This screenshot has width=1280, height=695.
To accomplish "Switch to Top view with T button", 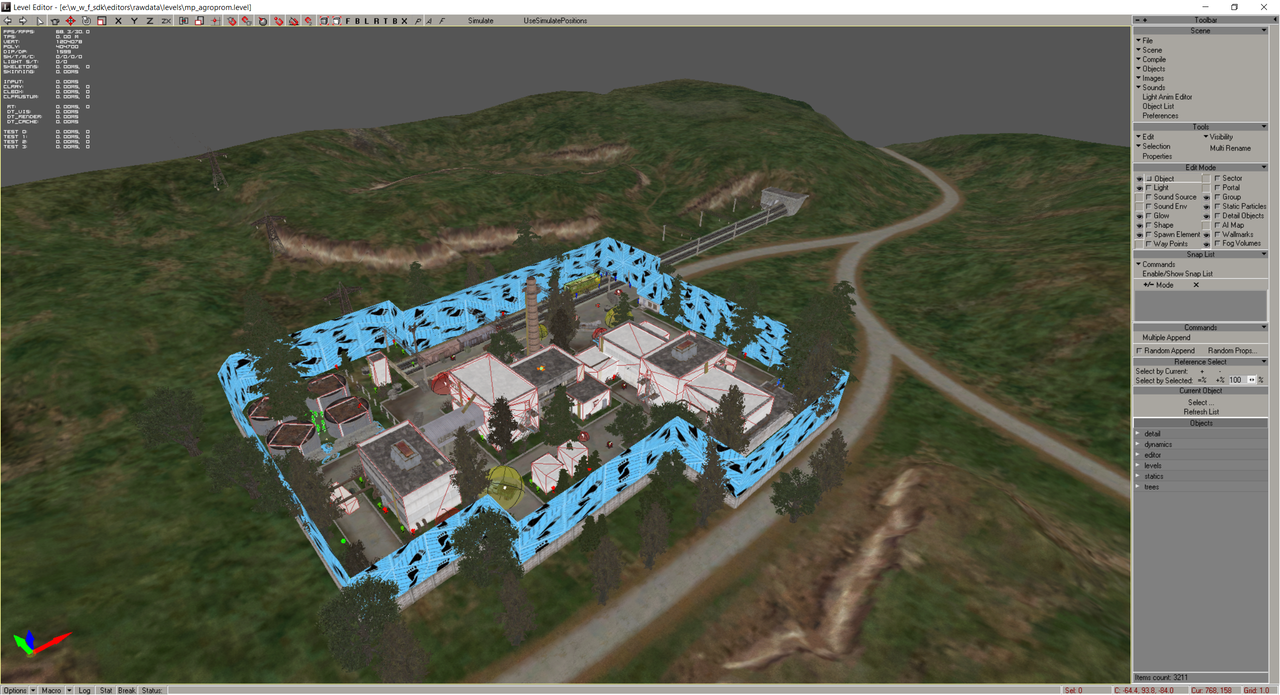I will pyautogui.click(x=386, y=20).
